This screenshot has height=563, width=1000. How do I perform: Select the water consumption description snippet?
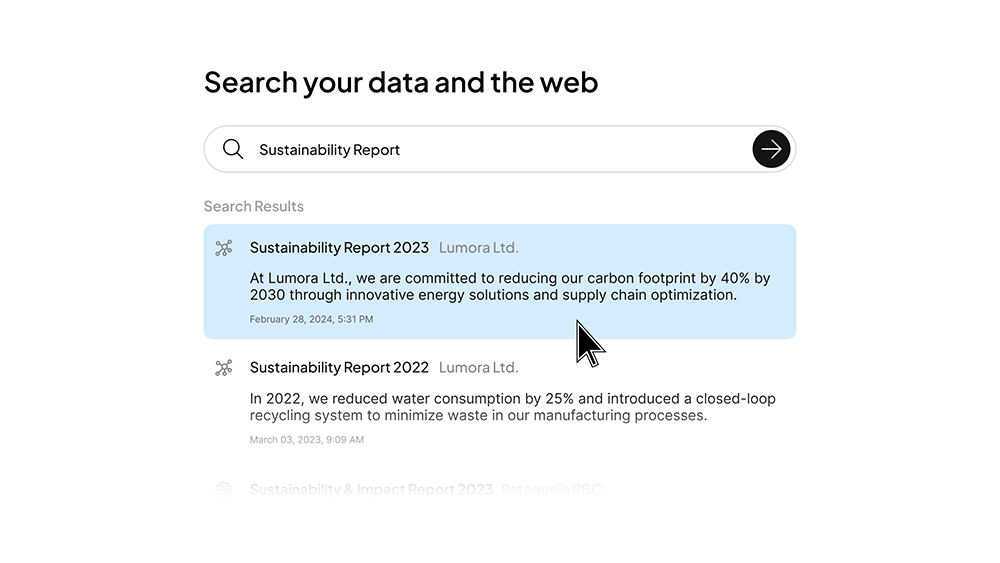[x=513, y=407]
